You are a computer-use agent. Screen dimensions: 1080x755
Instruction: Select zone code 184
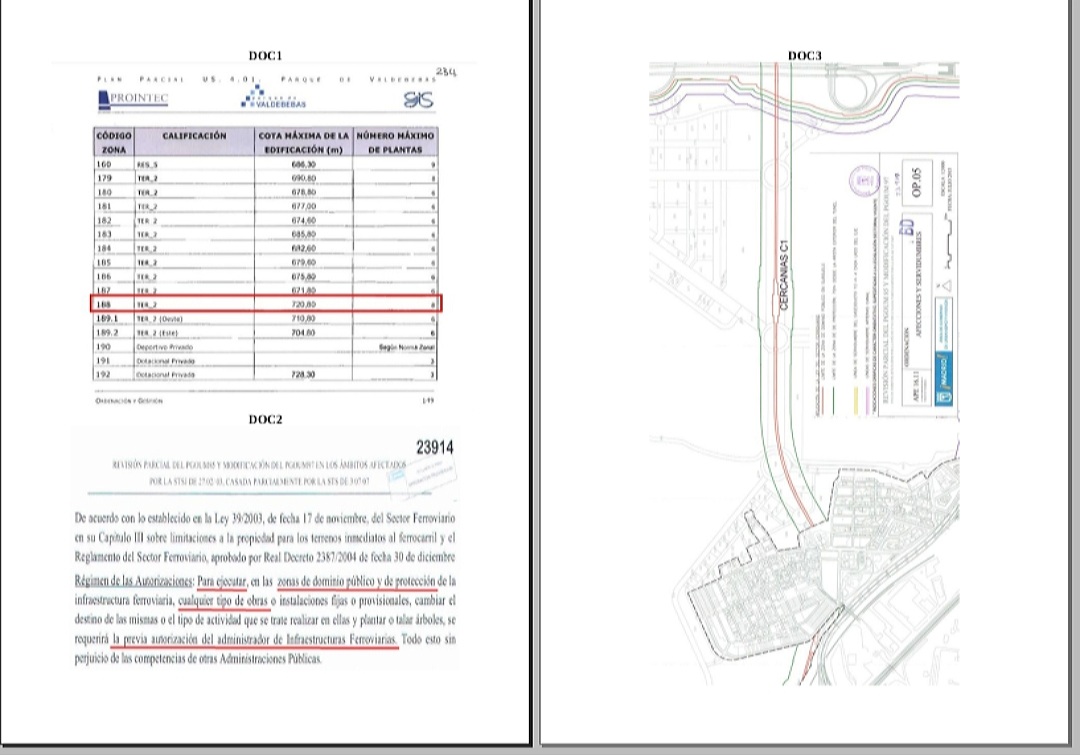coord(104,249)
